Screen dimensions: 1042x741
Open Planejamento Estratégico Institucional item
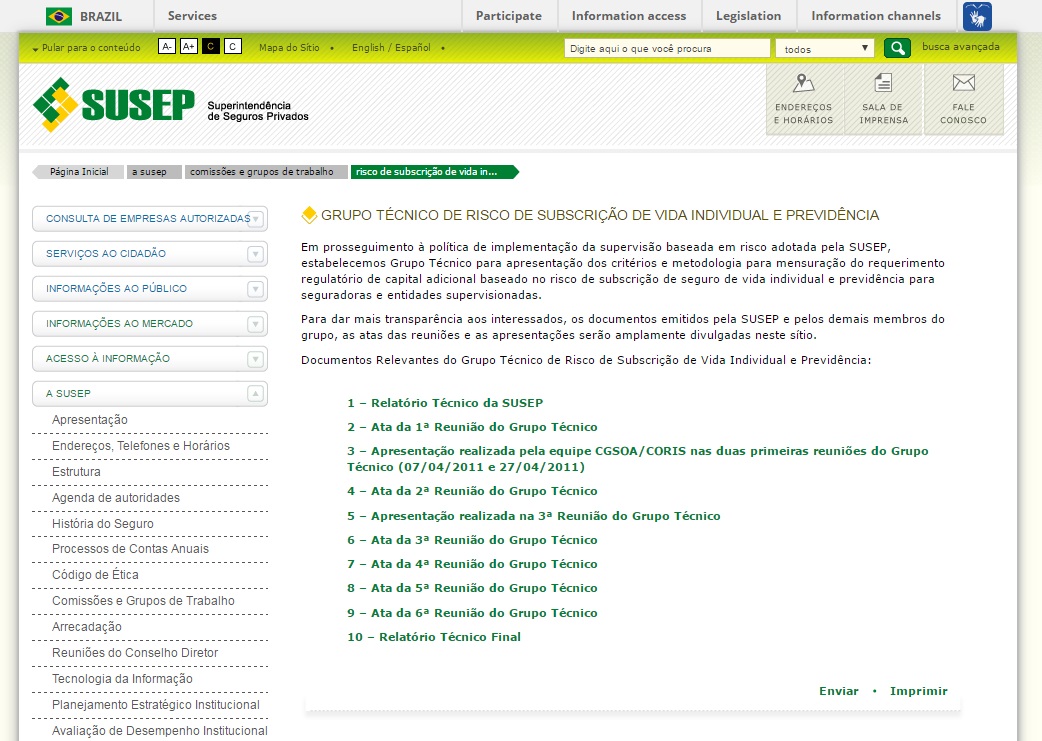coord(156,704)
